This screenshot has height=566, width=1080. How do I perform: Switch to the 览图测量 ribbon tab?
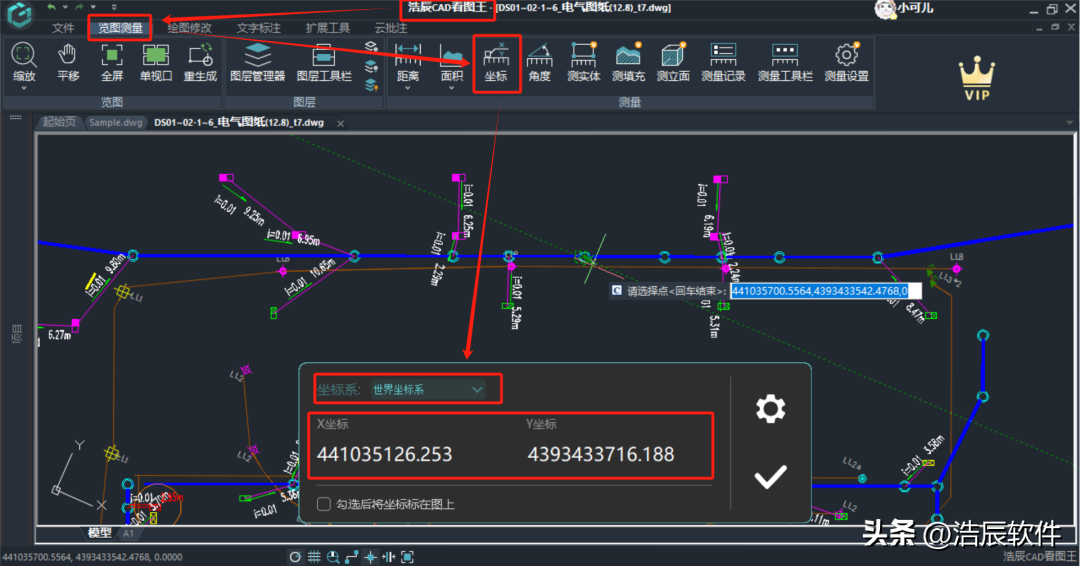120,28
